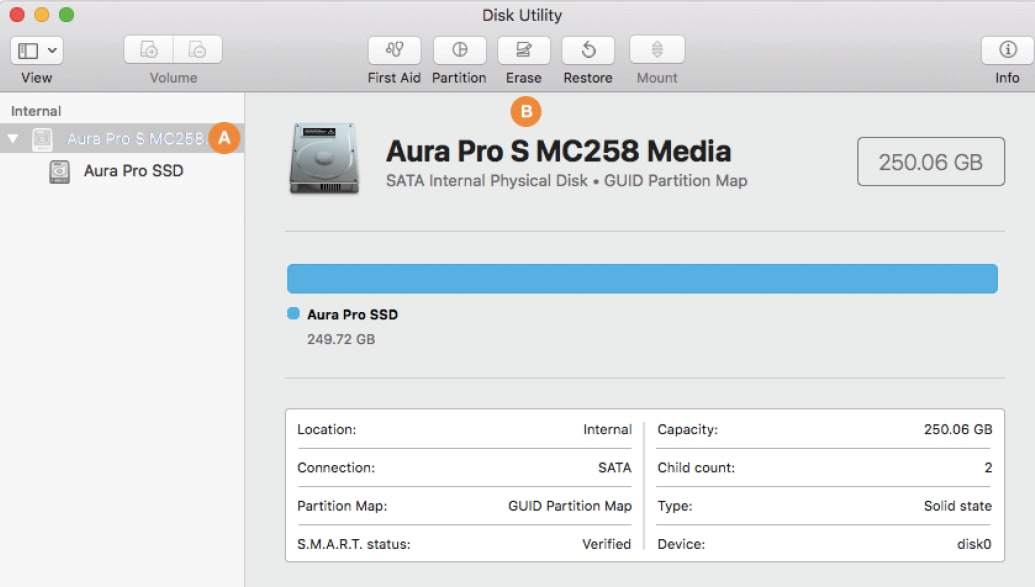Open the Info panel icon
The height and width of the screenshot is (587, 1035).
coord(1007,50)
